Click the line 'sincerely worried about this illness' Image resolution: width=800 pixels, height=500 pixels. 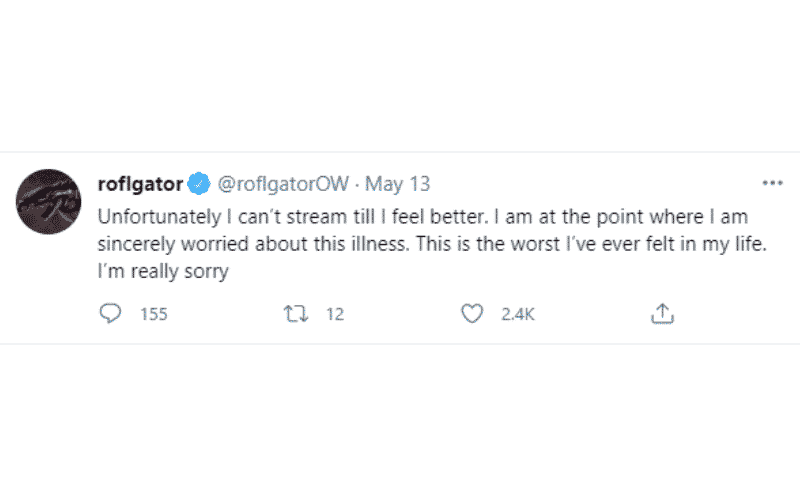(253, 244)
